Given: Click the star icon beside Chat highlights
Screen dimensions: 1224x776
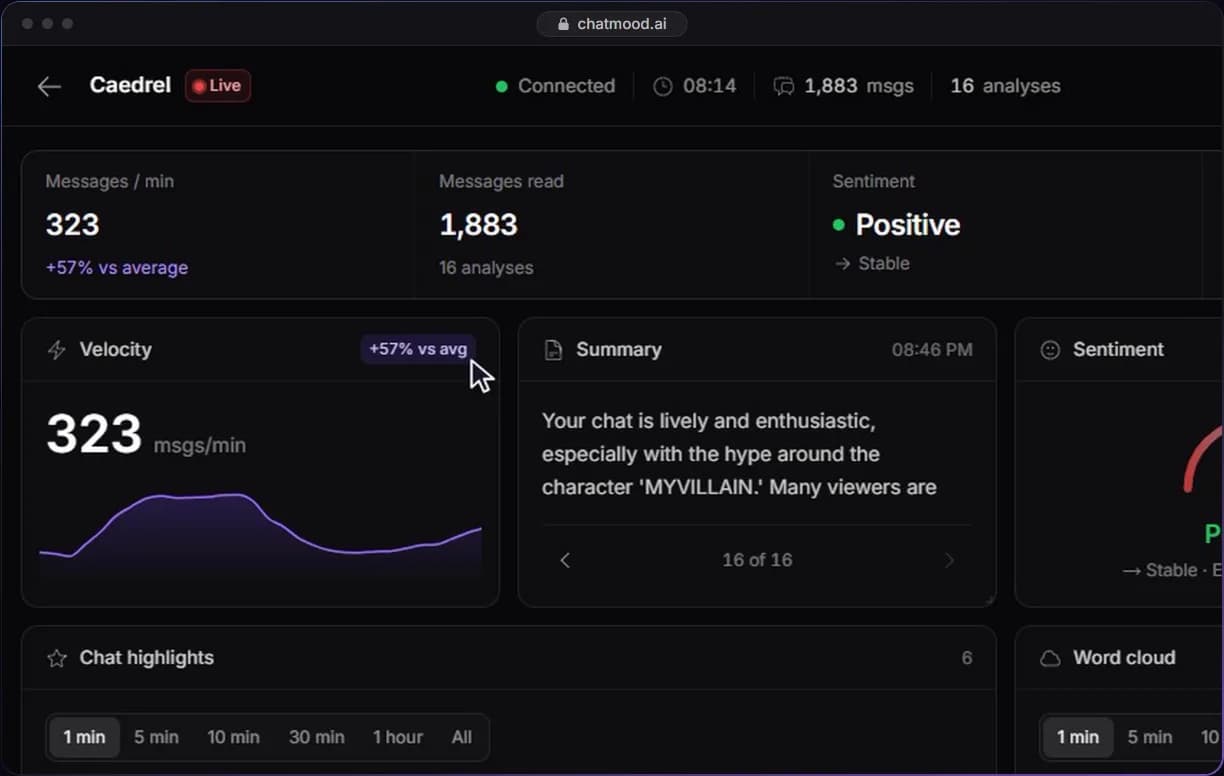Looking at the screenshot, I should 57,658.
